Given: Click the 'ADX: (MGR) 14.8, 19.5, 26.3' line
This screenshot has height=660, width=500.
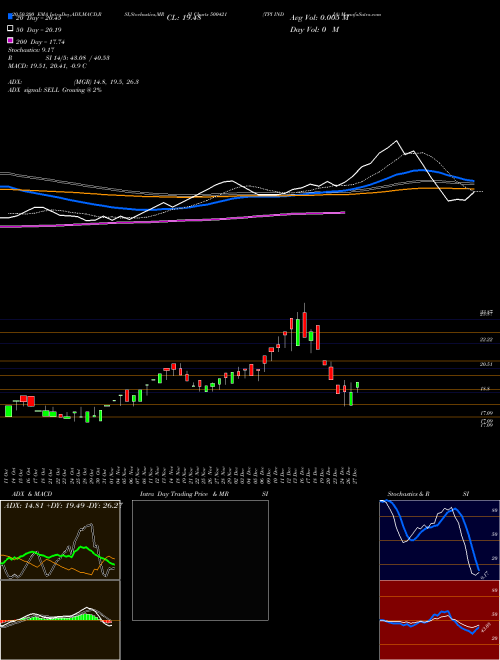Looking at the screenshot, I should point(74,82).
